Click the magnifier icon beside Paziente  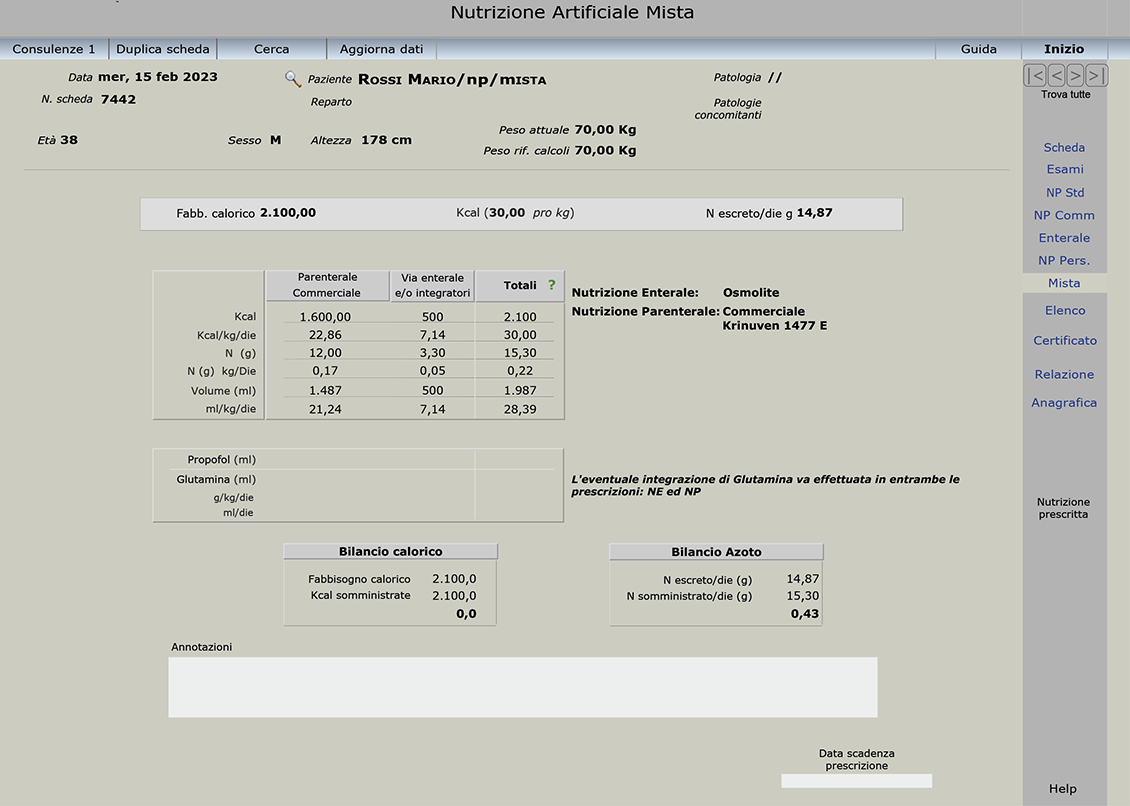pyautogui.click(x=293, y=79)
